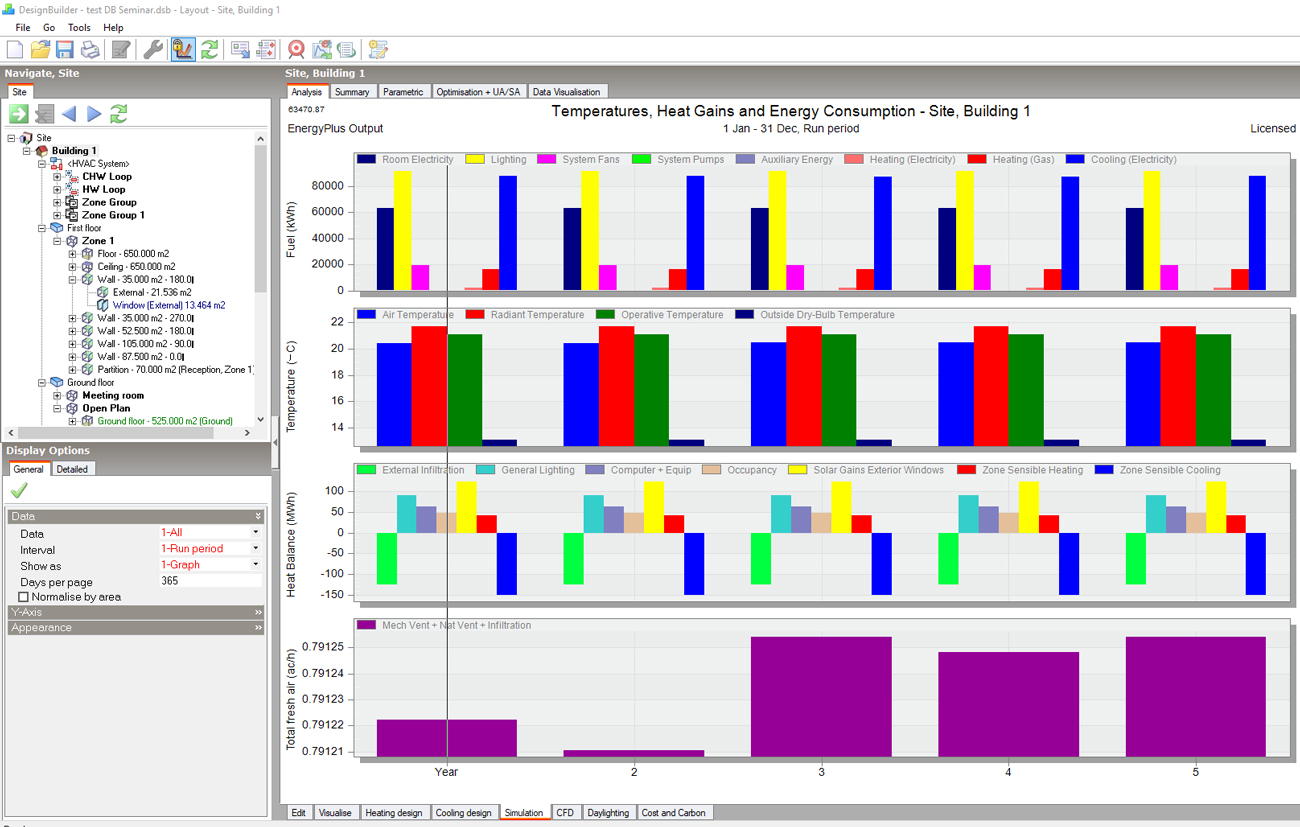Switch to the Summary tab
Image resolution: width=1300 pixels, height=827 pixels.
352,92
